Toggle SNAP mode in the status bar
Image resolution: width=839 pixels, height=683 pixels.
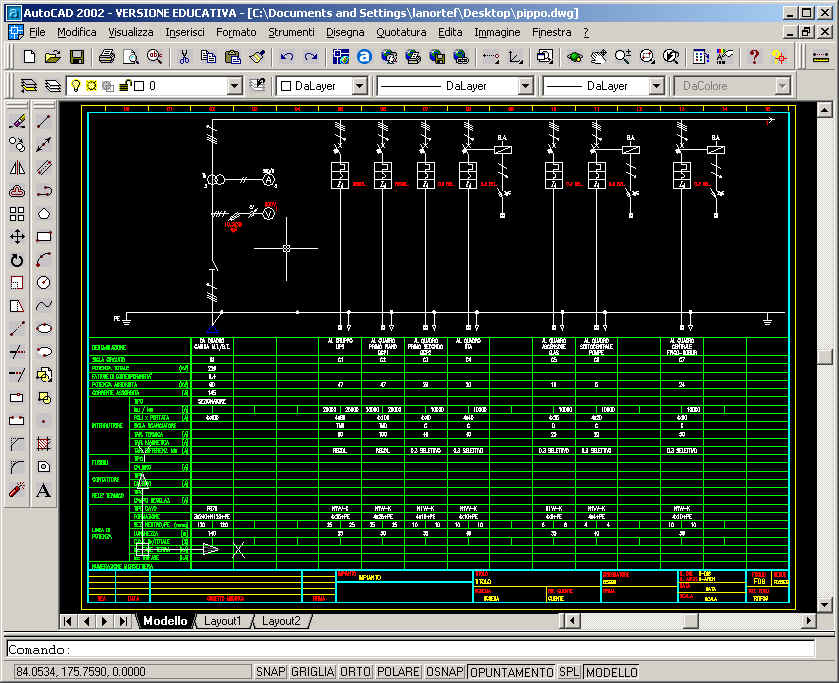coord(270,672)
